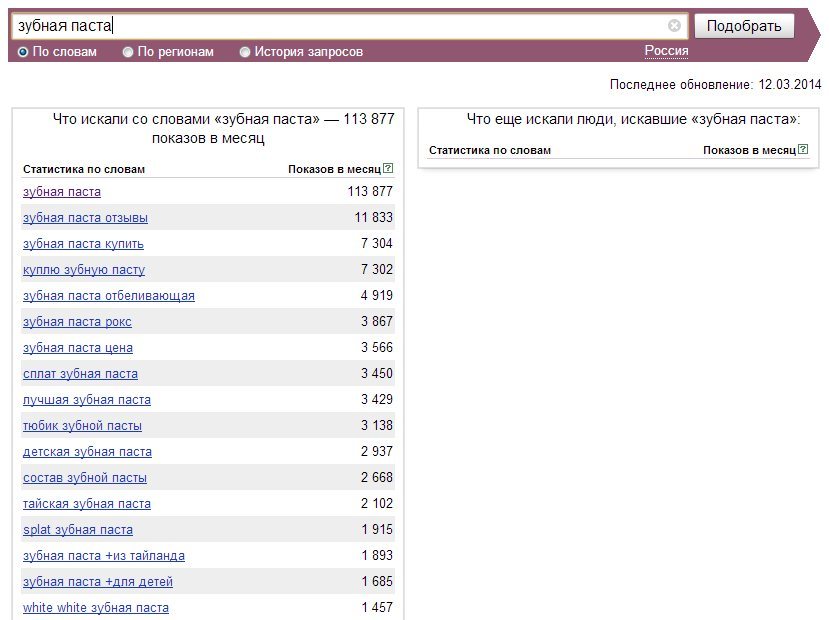Screen dimensions: 829x620
Task: Click the 'Подобрать' button
Action: pos(744,26)
